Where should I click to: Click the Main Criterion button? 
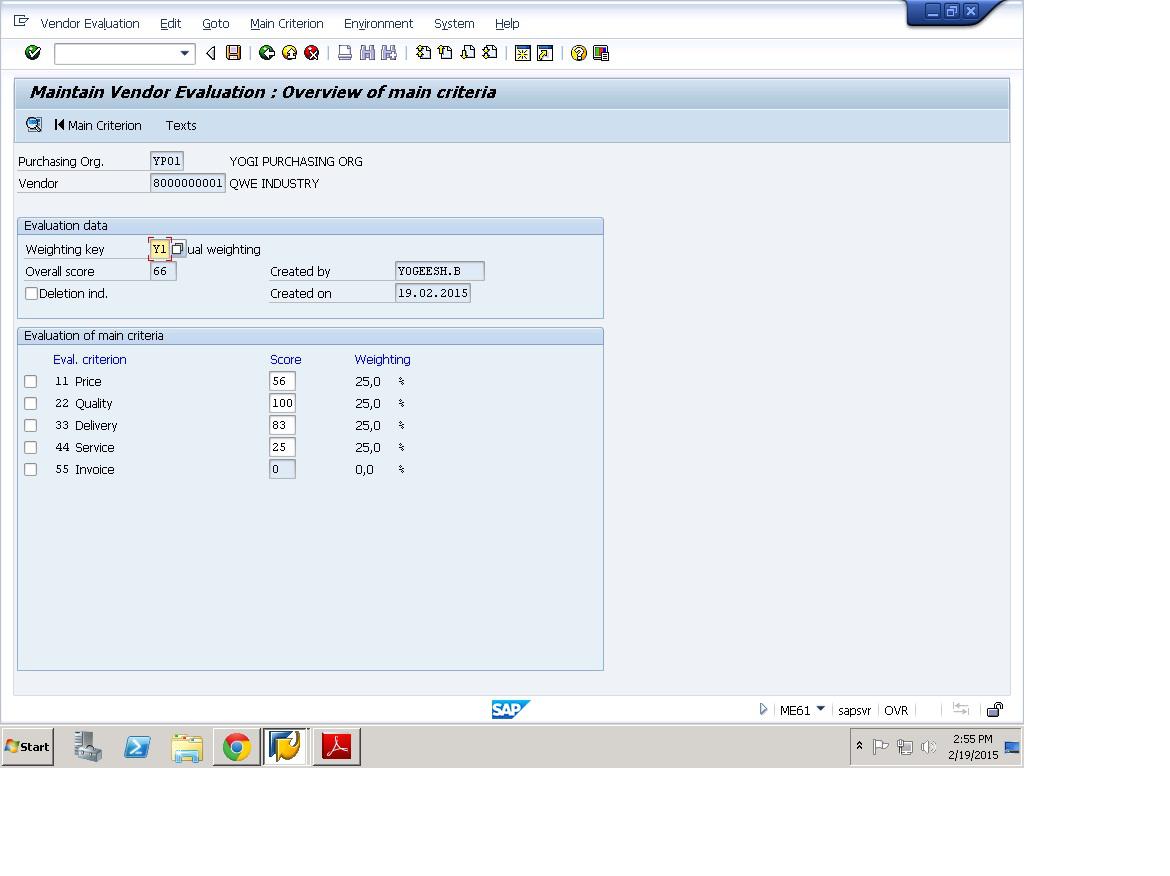[x=98, y=125]
